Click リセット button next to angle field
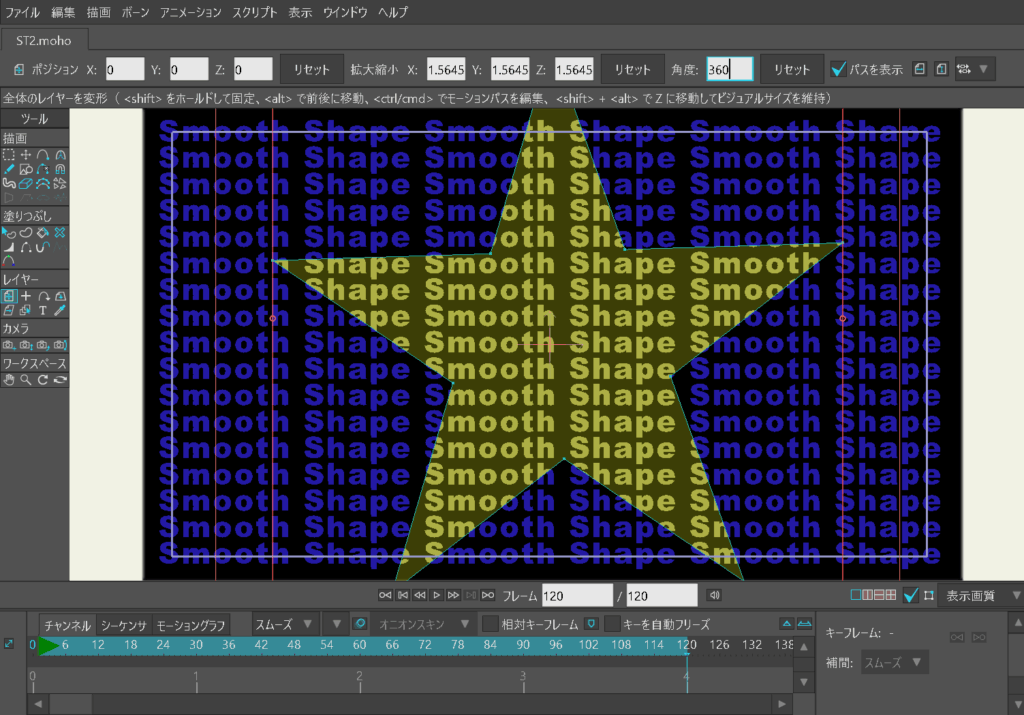 coord(792,69)
